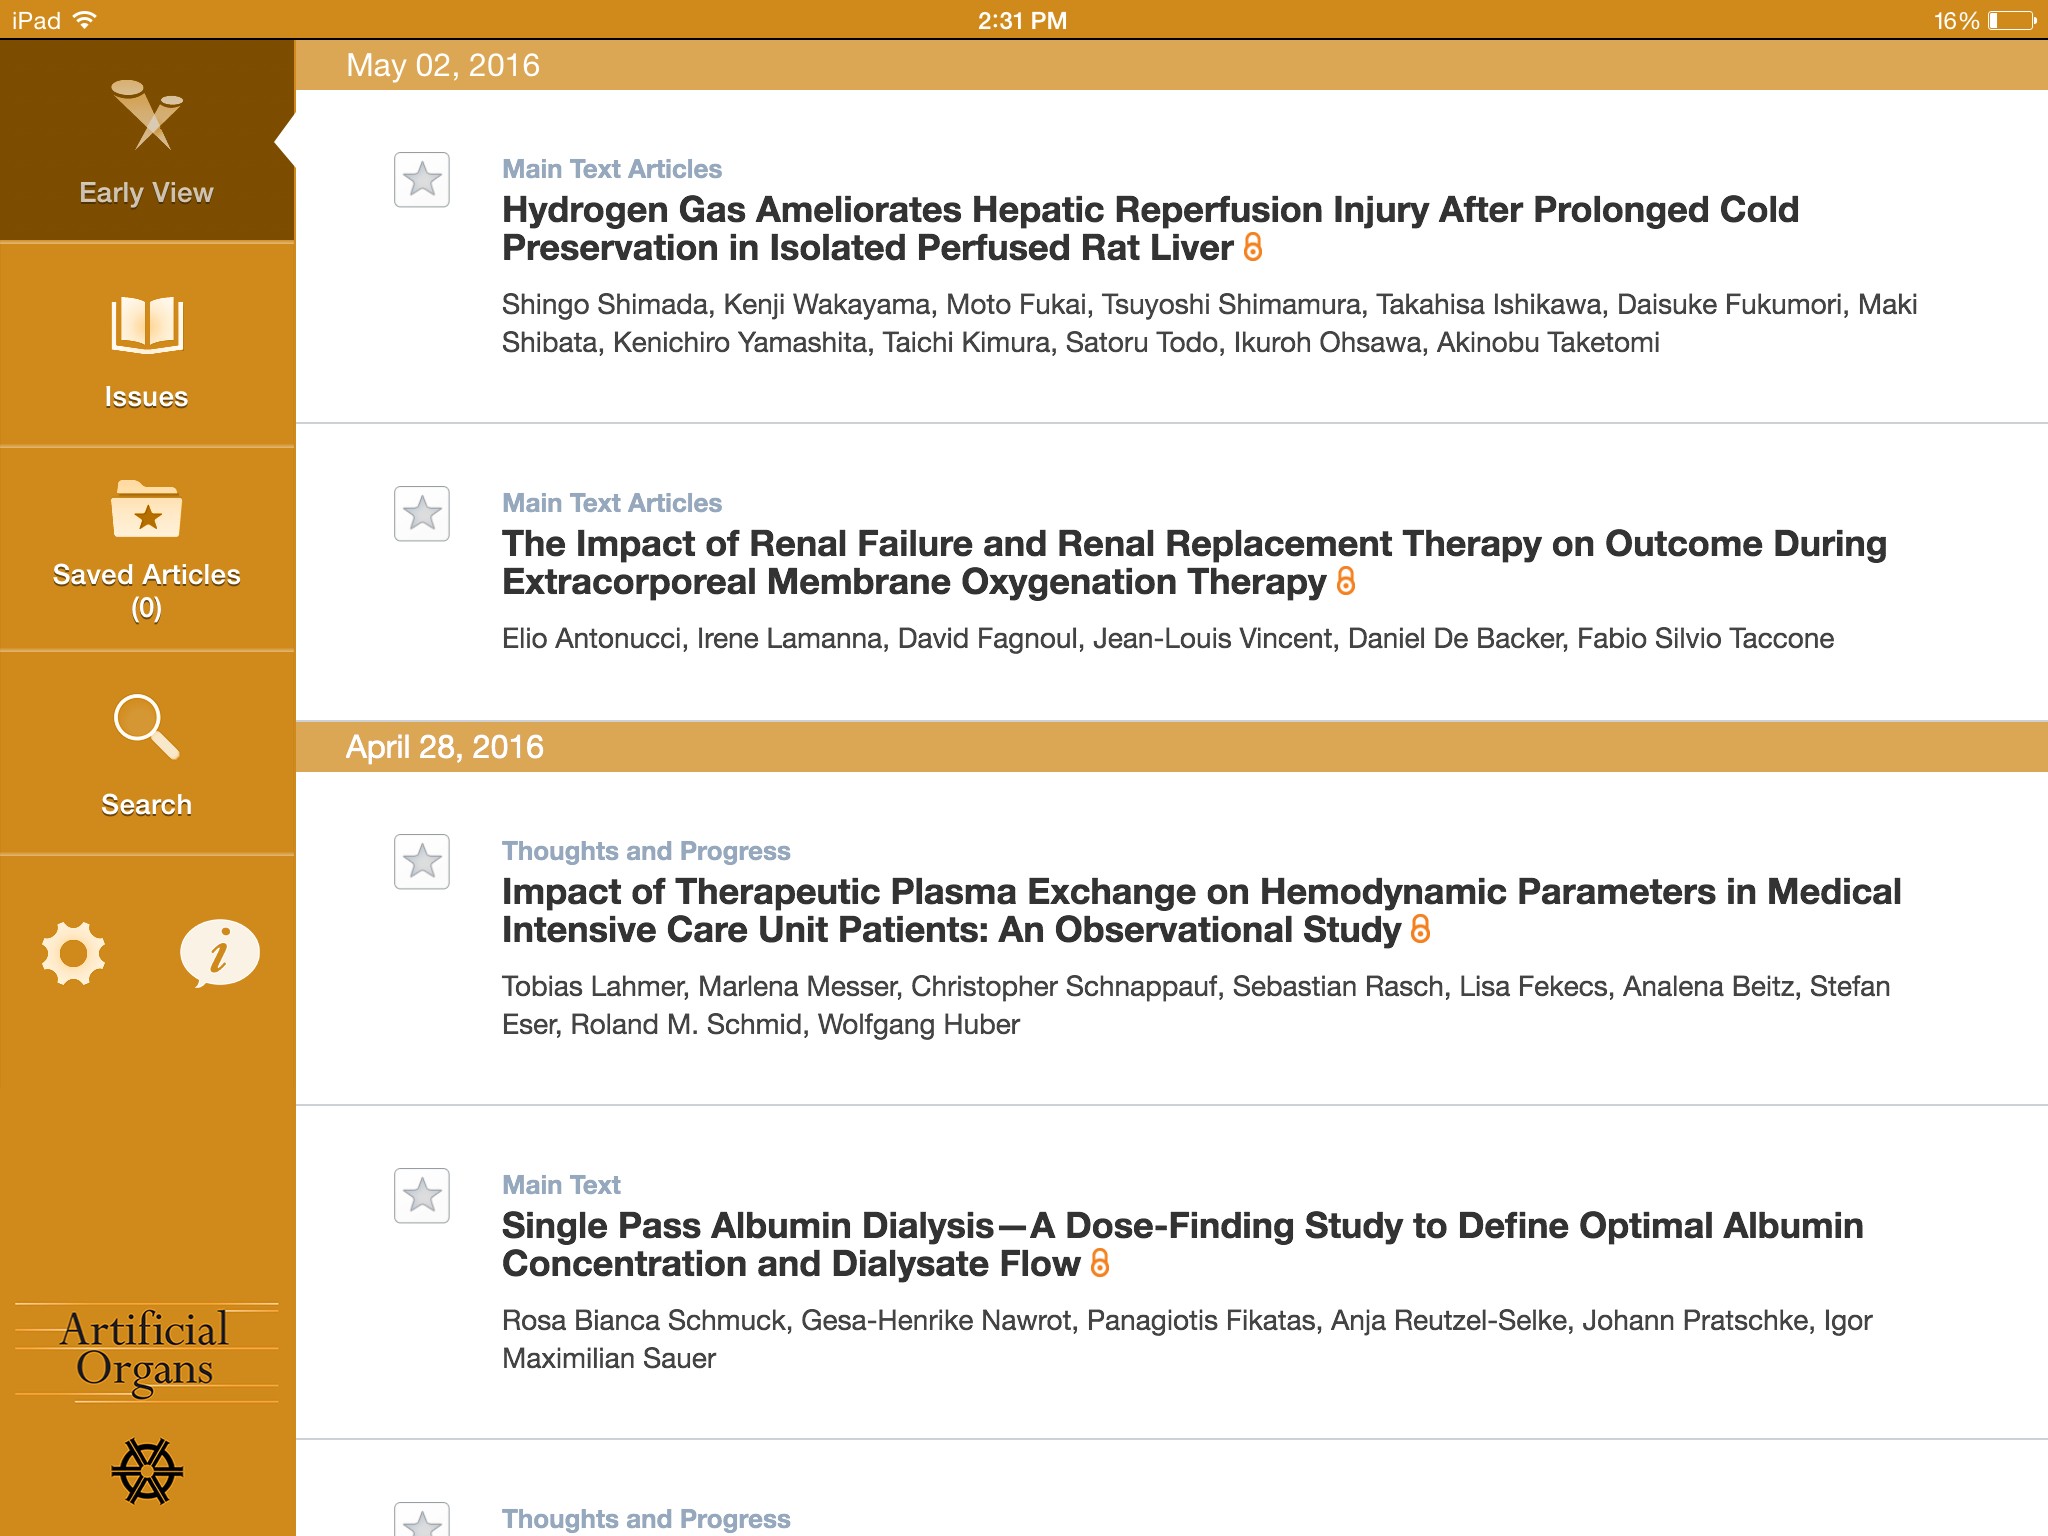Star the Renal Failure article
2048x1536 pixels.
coord(422,514)
